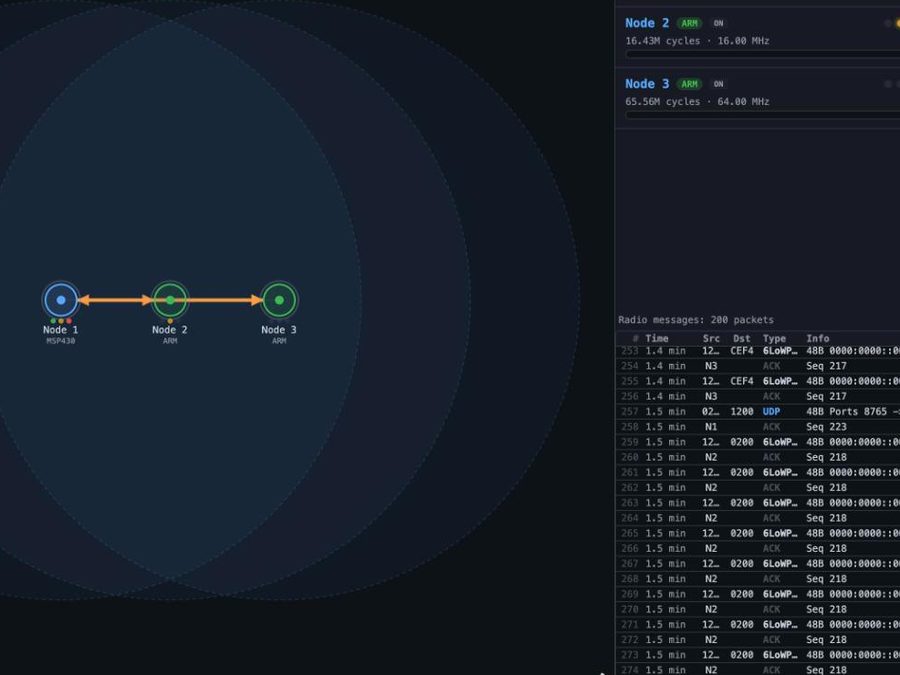Click the gray LED indicator on Node 3 card
Viewport: 900px width, 675px height.
click(x=888, y=84)
